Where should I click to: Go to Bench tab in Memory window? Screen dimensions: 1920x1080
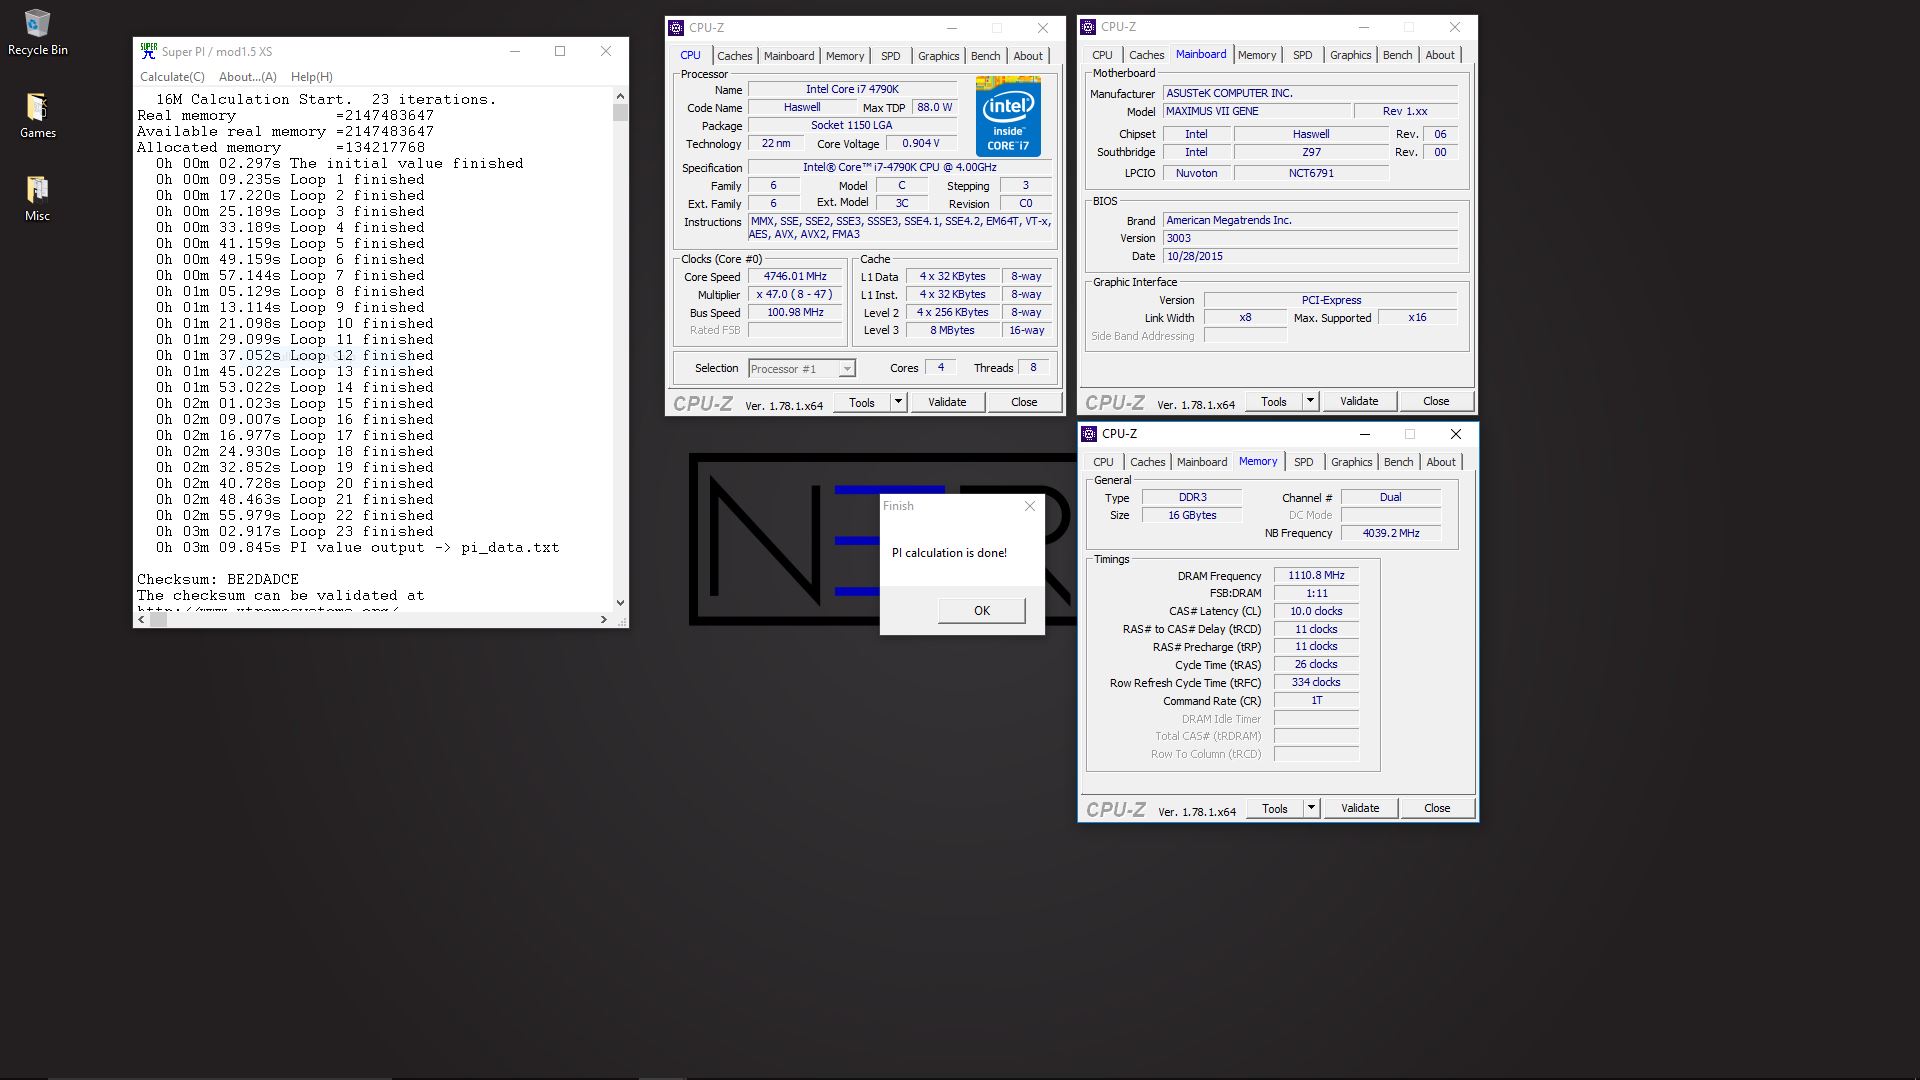[x=1398, y=462]
